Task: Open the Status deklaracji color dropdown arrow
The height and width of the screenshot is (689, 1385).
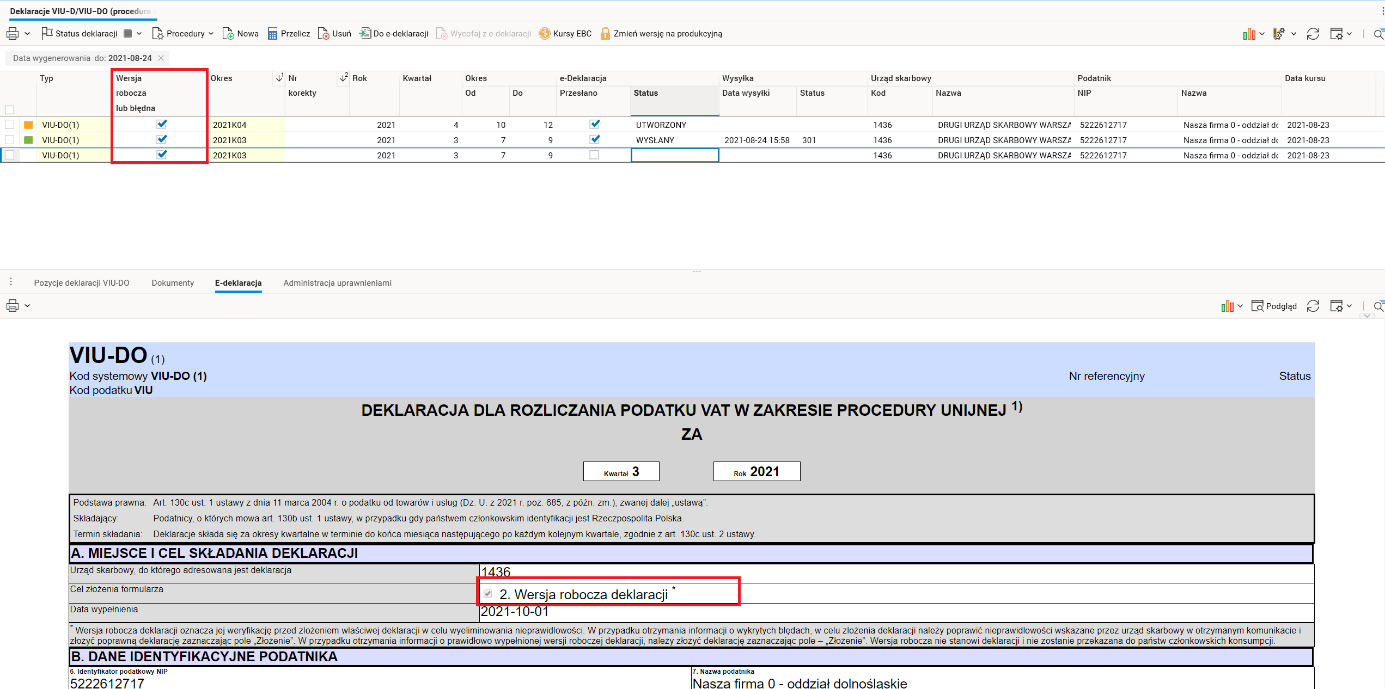Action: (x=139, y=33)
